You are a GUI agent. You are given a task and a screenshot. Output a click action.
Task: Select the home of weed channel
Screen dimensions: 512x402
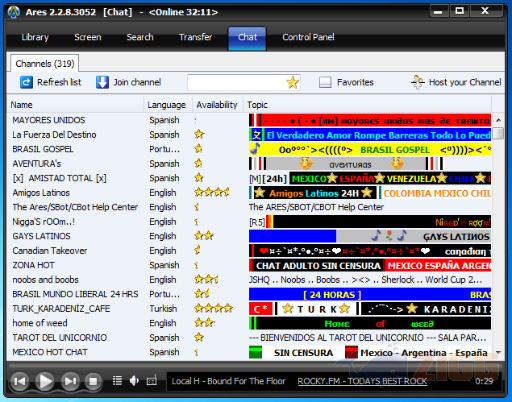[40, 323]
